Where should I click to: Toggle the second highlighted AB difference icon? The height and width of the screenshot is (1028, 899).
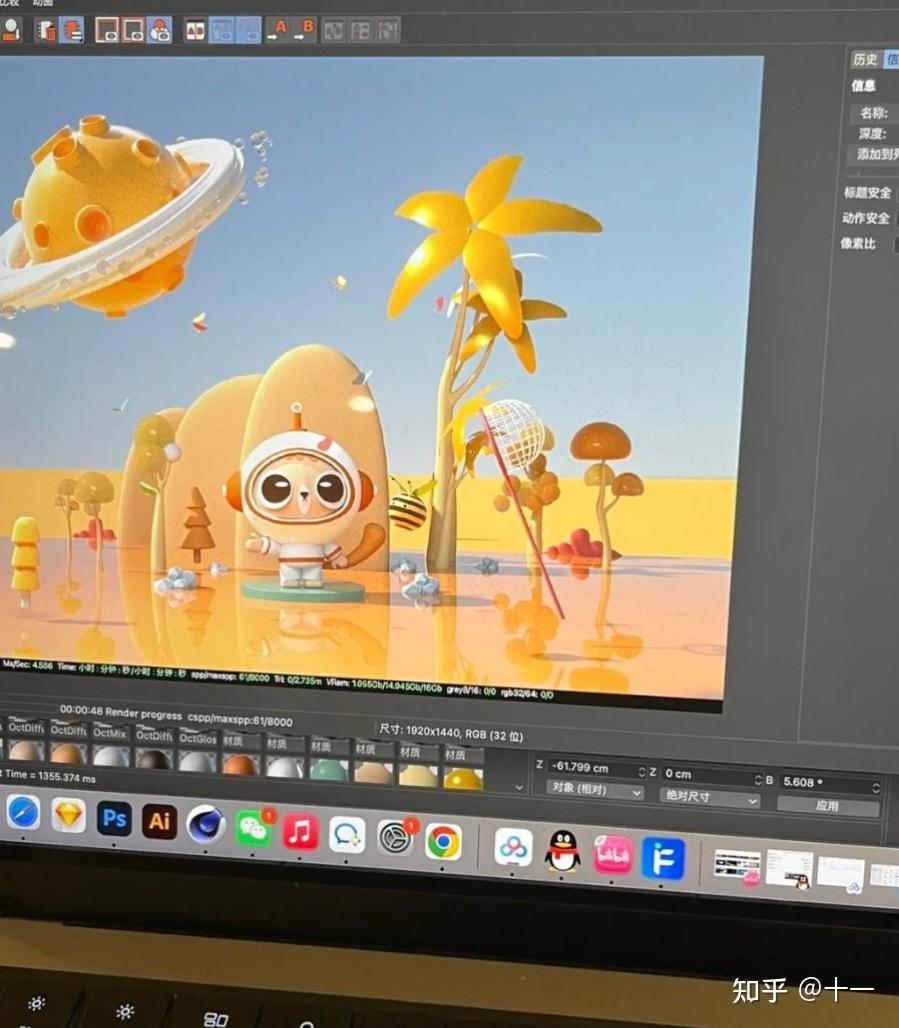tap(249, 30)
